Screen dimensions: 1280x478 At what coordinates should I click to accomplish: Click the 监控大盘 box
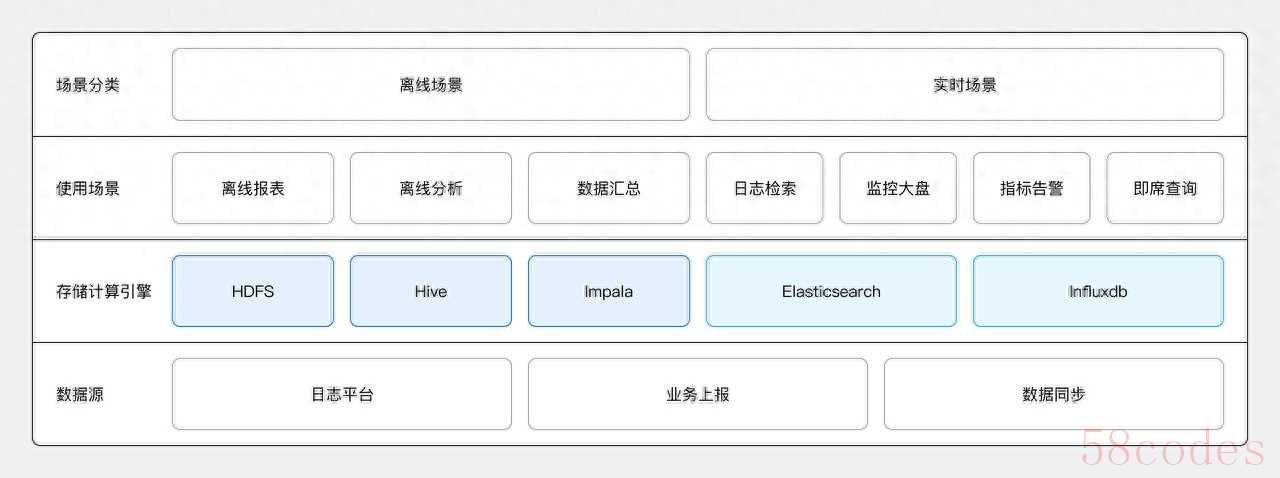pos(898,188)
